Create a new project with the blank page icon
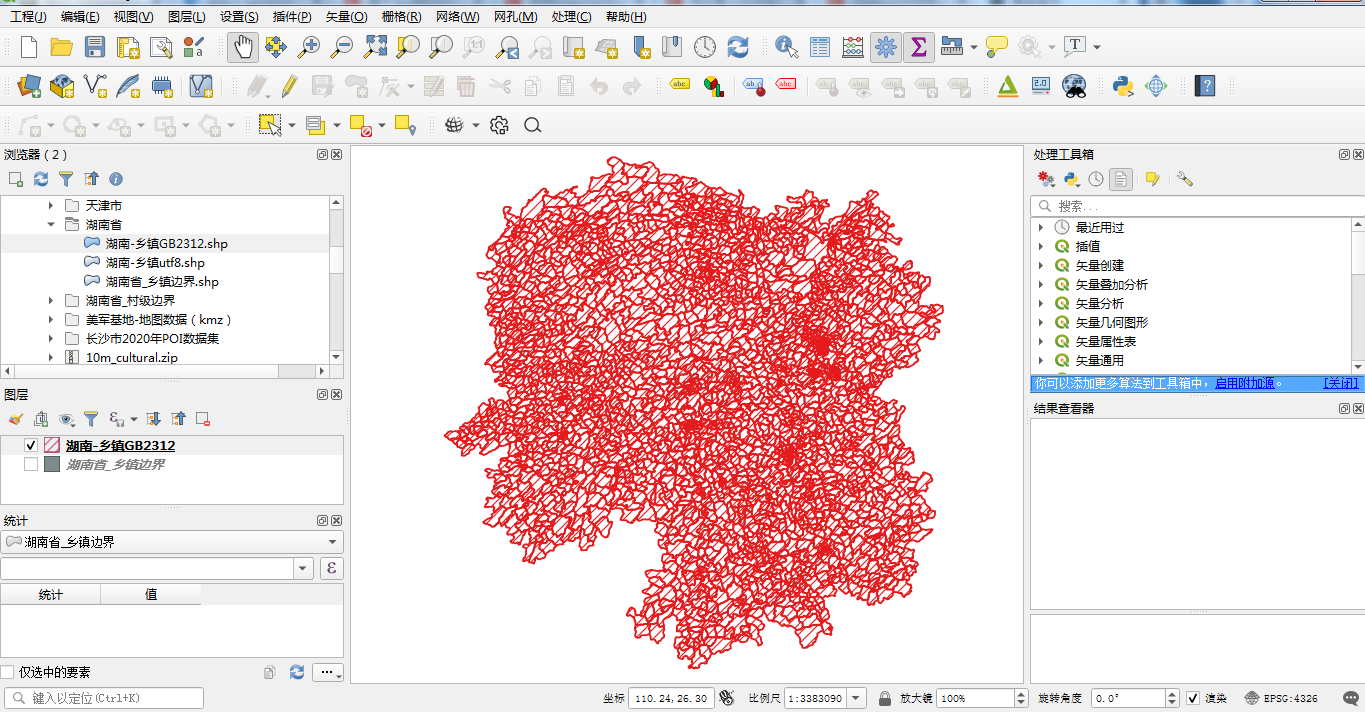 click(29, 47)
